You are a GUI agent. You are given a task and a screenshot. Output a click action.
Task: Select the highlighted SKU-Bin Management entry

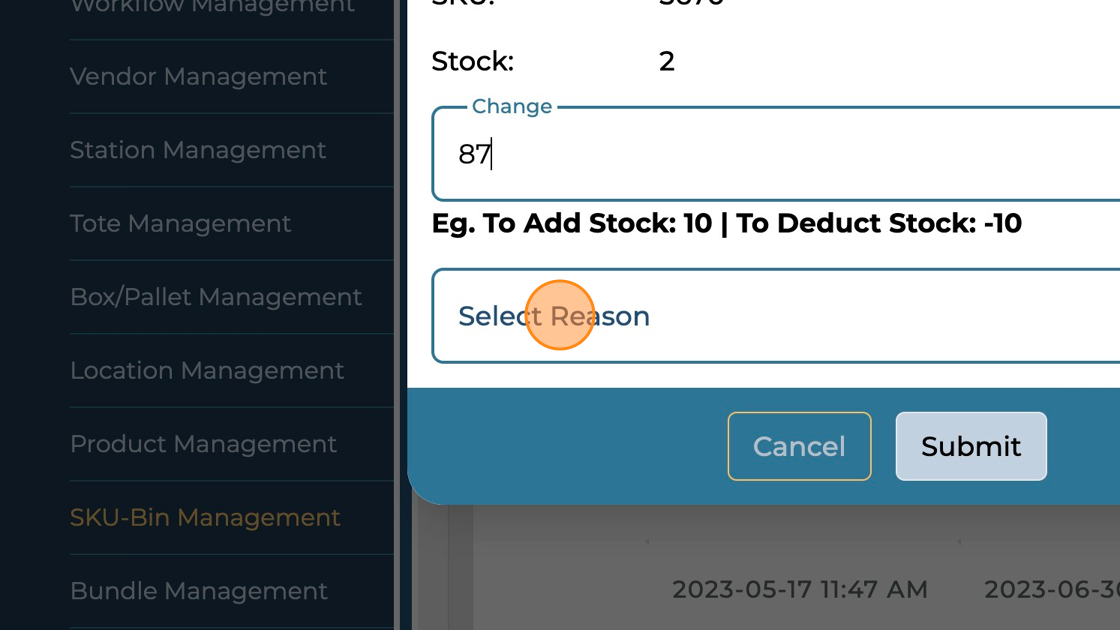click(x=205, y=517)
